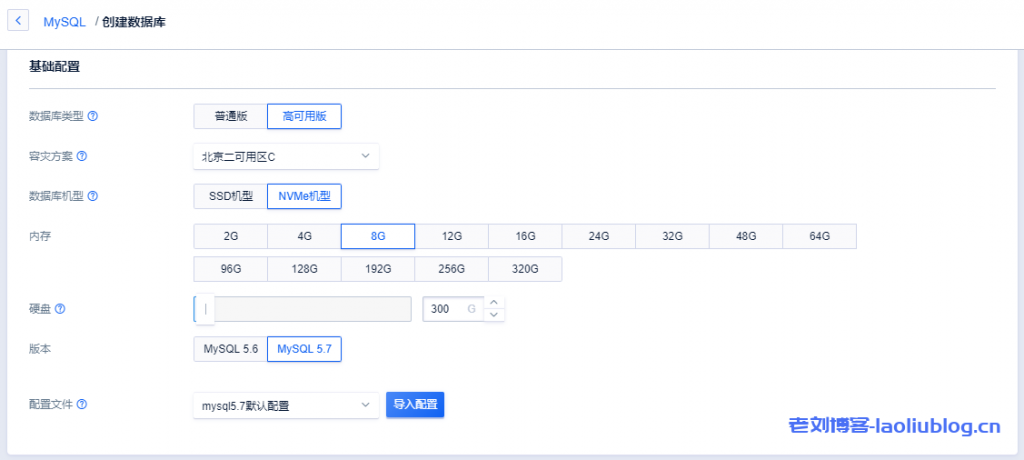
Task: Click the back arrow button beside MySQL
Action: pos(19,21)
